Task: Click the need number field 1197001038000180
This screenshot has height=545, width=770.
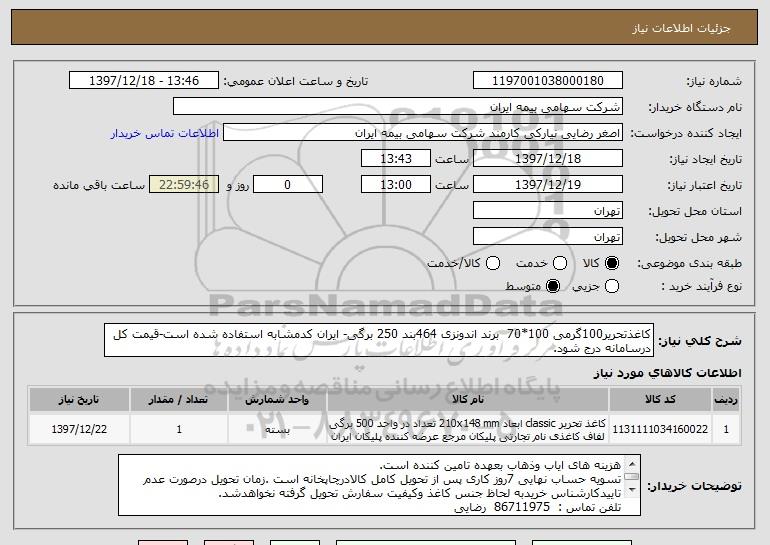Action: point(548,81)
